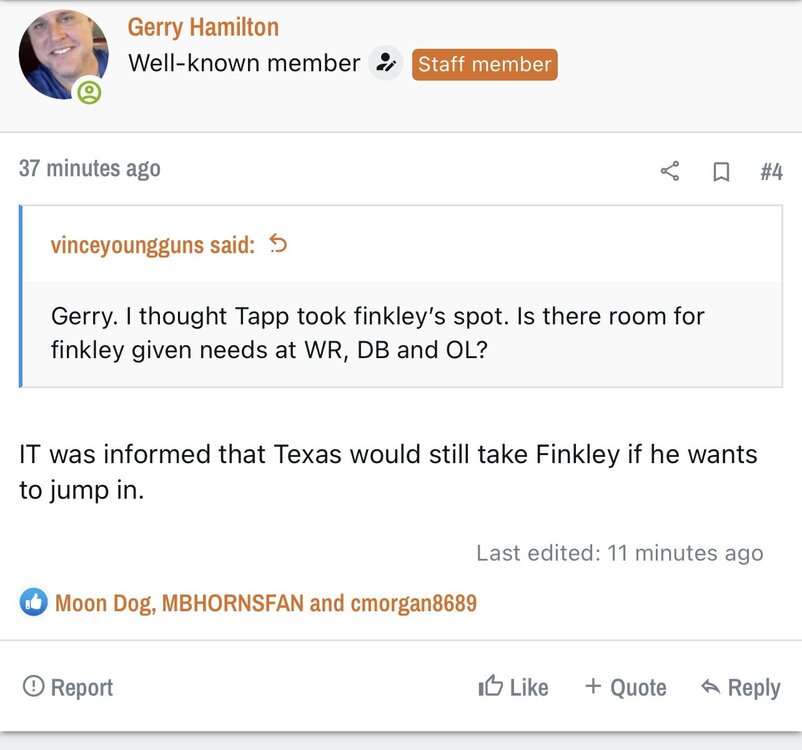This screenshot has height=750, width=802.
Task: Open cmorgan8689 in the reactions list
Action: (413, 603)
